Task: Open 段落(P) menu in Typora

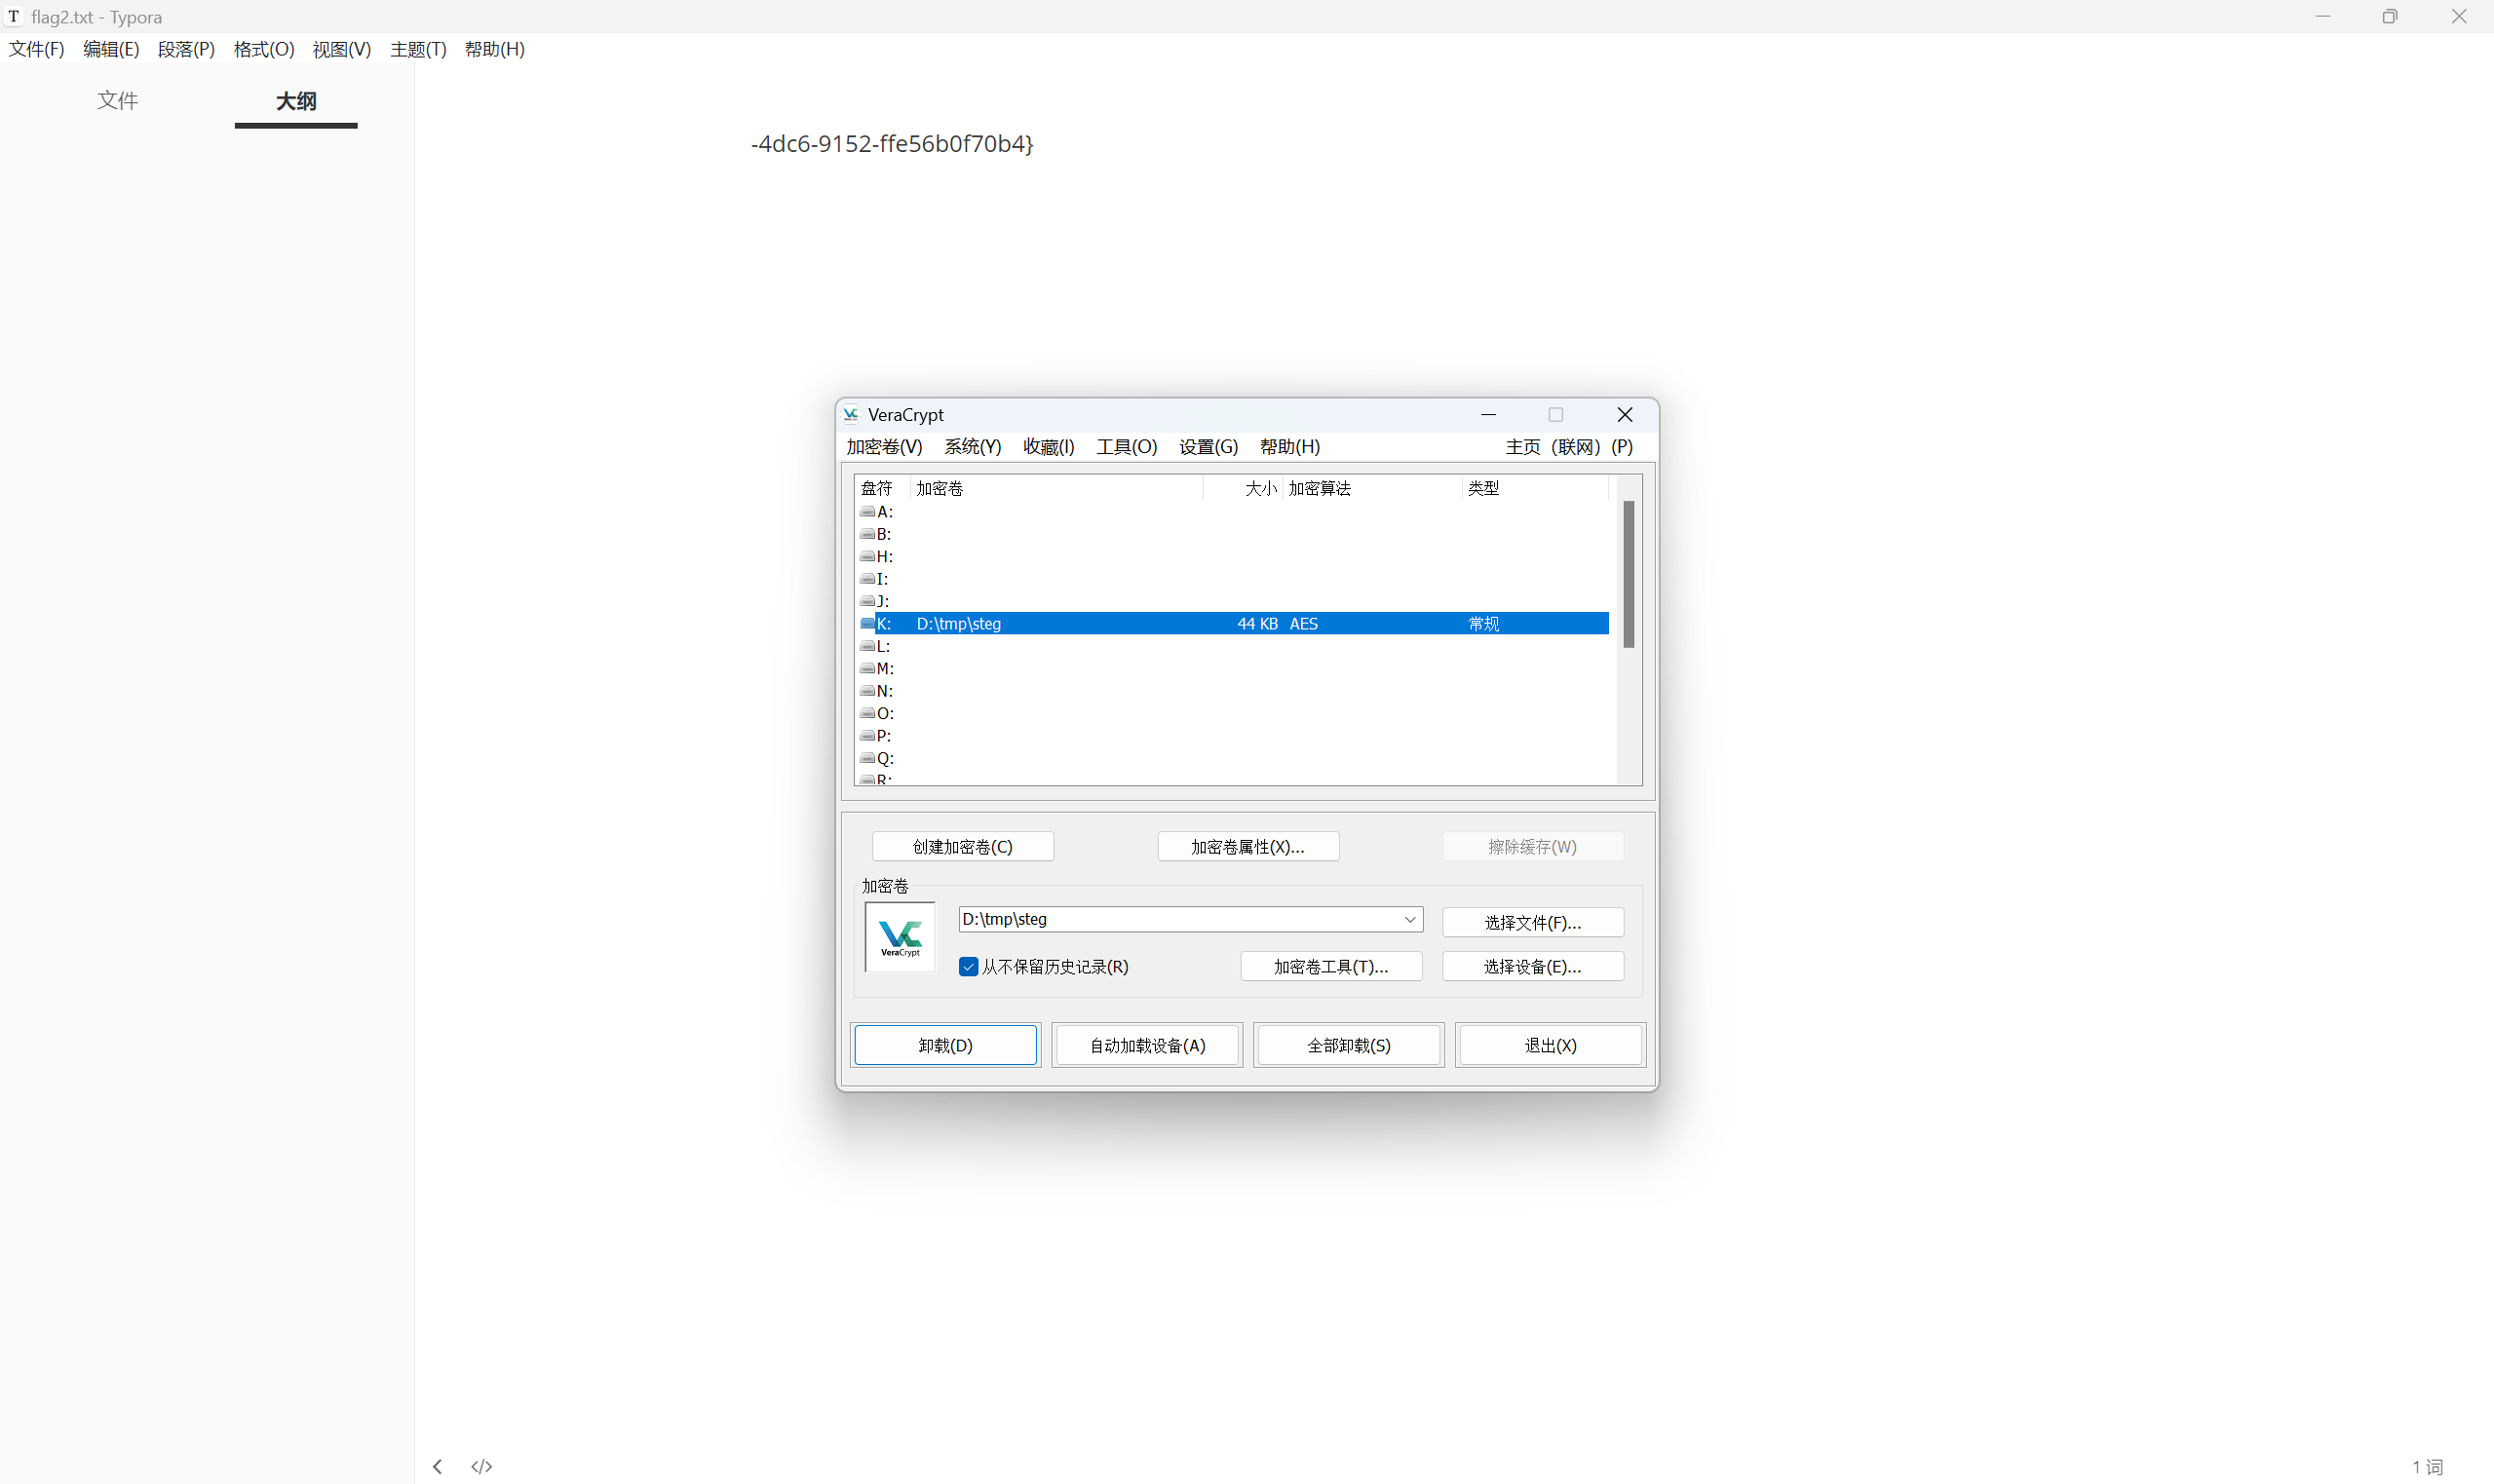Action: tap(187, 49)
